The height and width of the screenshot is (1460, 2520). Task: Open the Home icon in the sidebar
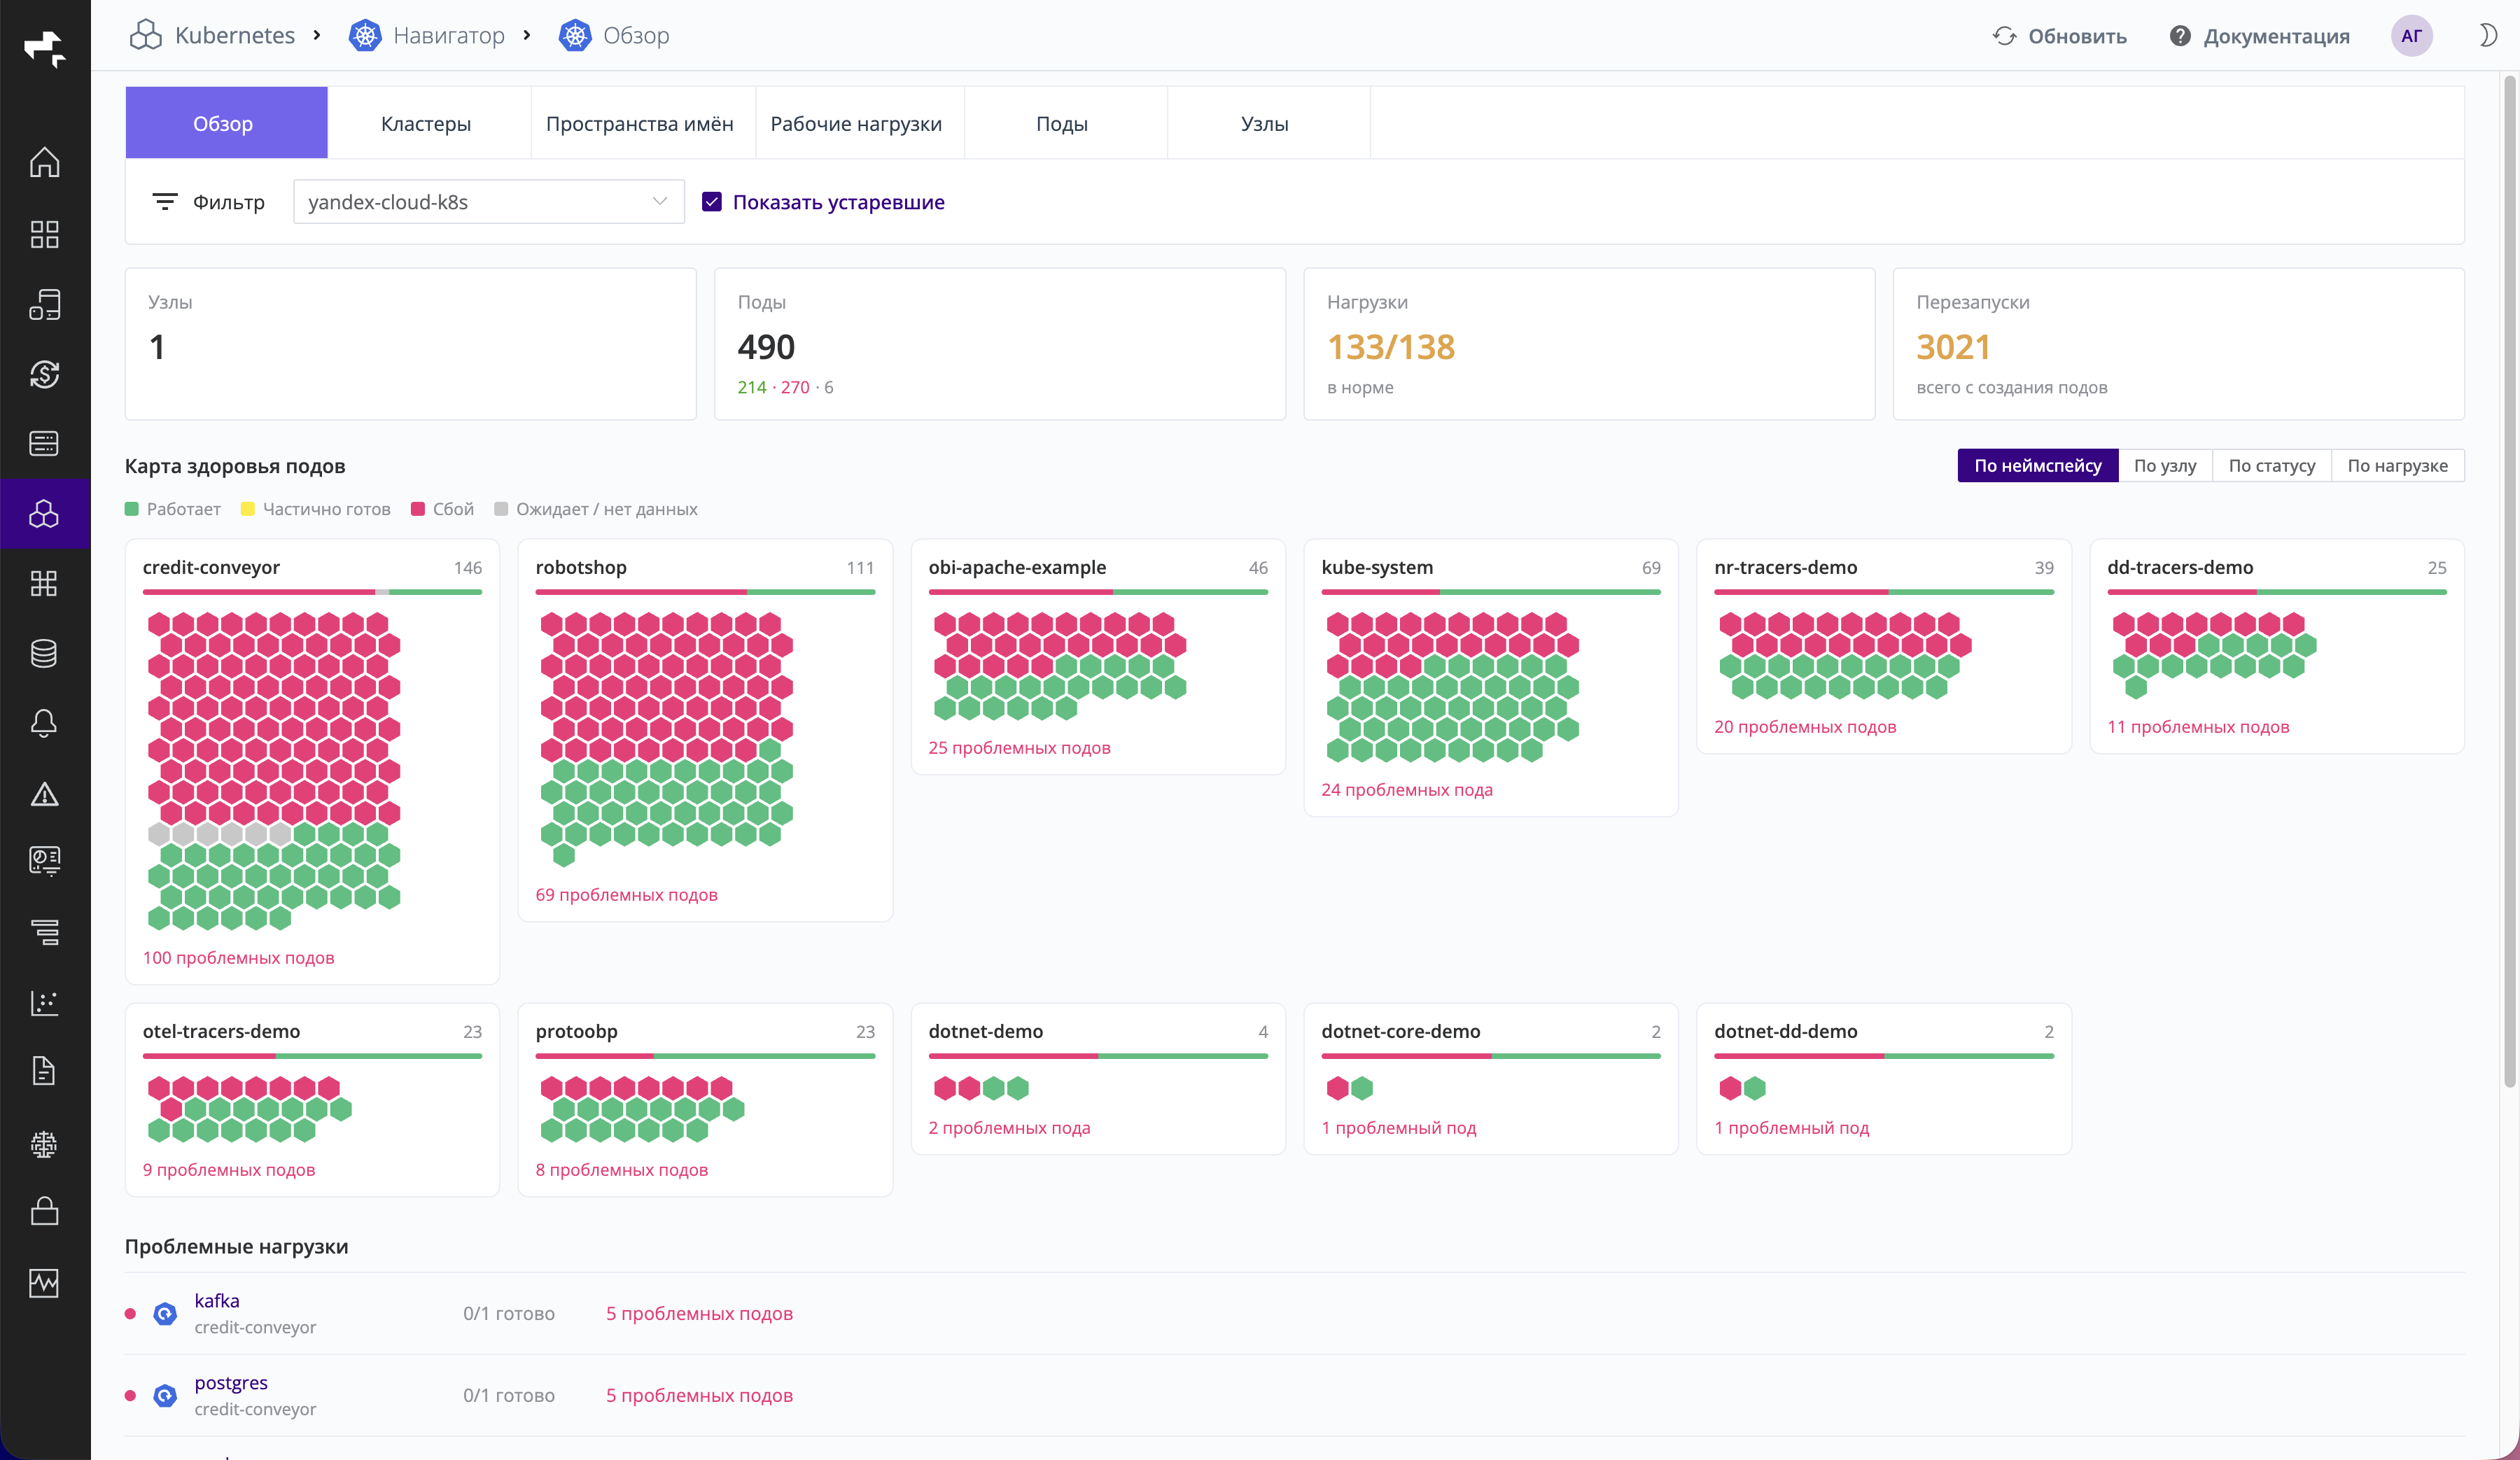[x=44, y=162]
